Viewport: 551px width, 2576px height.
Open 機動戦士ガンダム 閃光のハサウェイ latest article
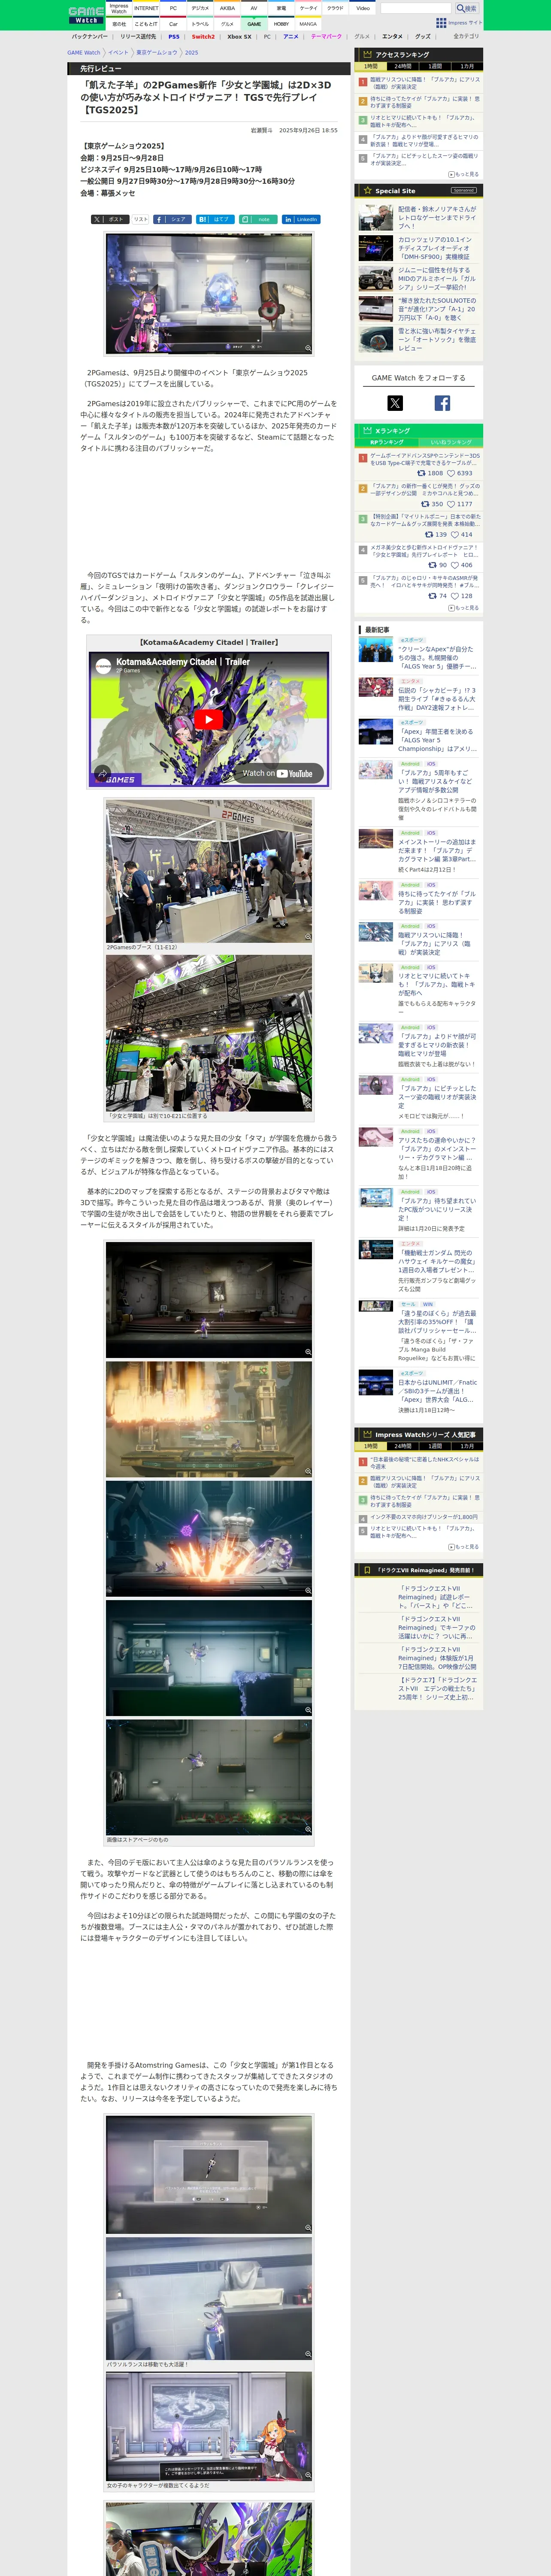click(x=437, y=1261)
